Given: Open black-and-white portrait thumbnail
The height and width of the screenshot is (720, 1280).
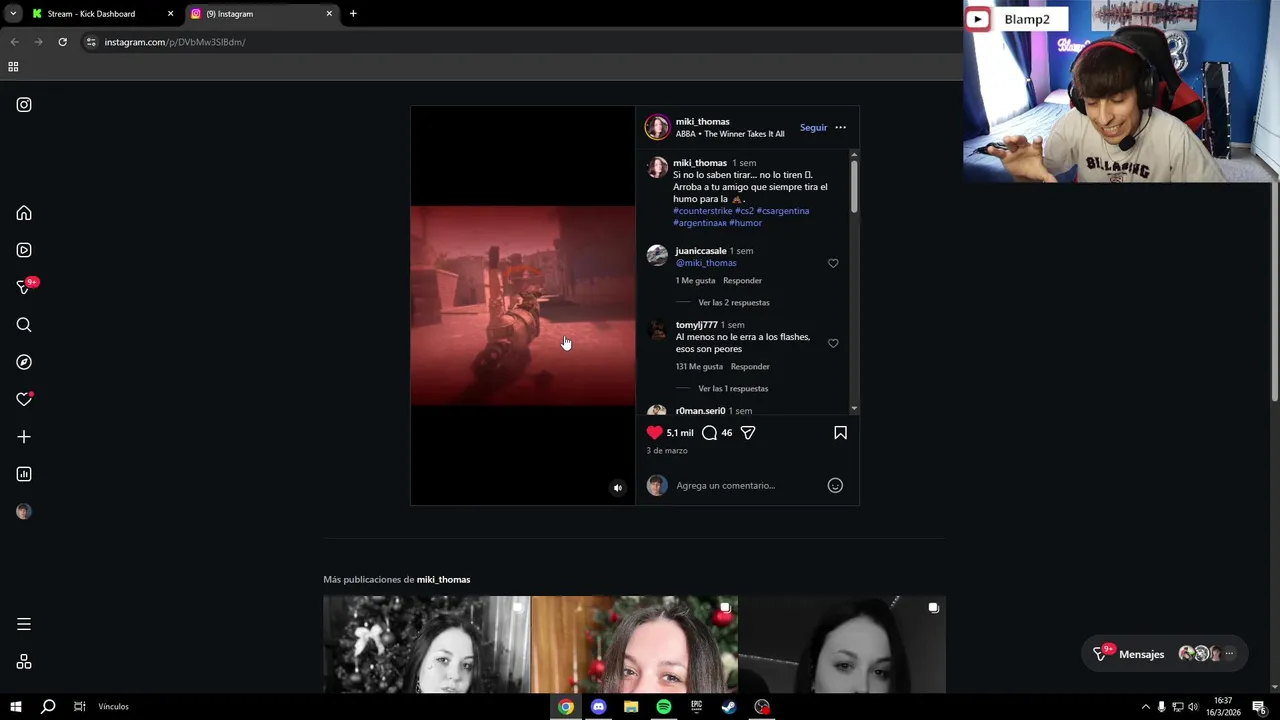Looking at the screenshot, I should tap(842, 645).
